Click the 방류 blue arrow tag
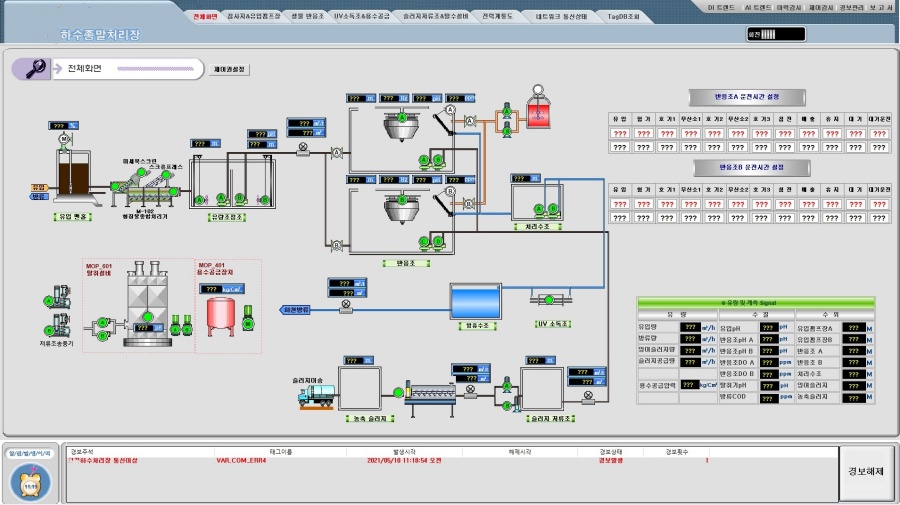Screen dimensions: 900x505 click(38, 196)
